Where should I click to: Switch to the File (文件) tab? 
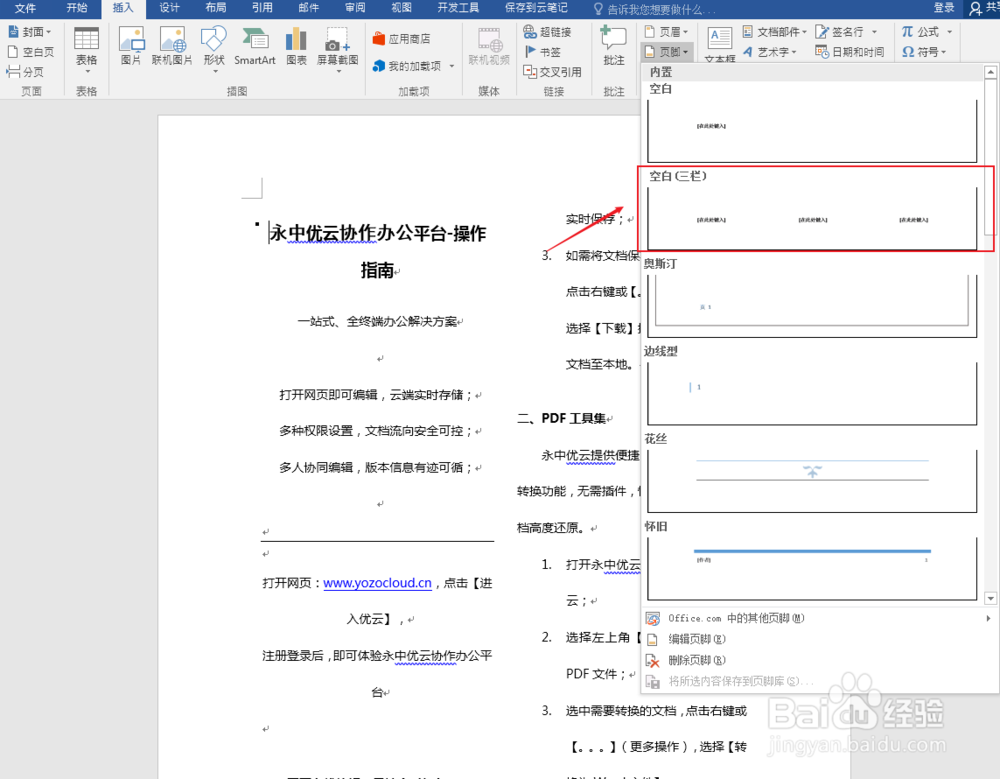click(26, 8)
